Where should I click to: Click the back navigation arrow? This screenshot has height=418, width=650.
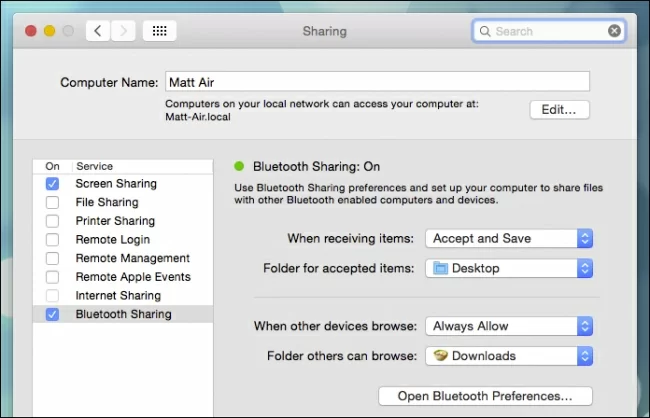tap(97, 31)
